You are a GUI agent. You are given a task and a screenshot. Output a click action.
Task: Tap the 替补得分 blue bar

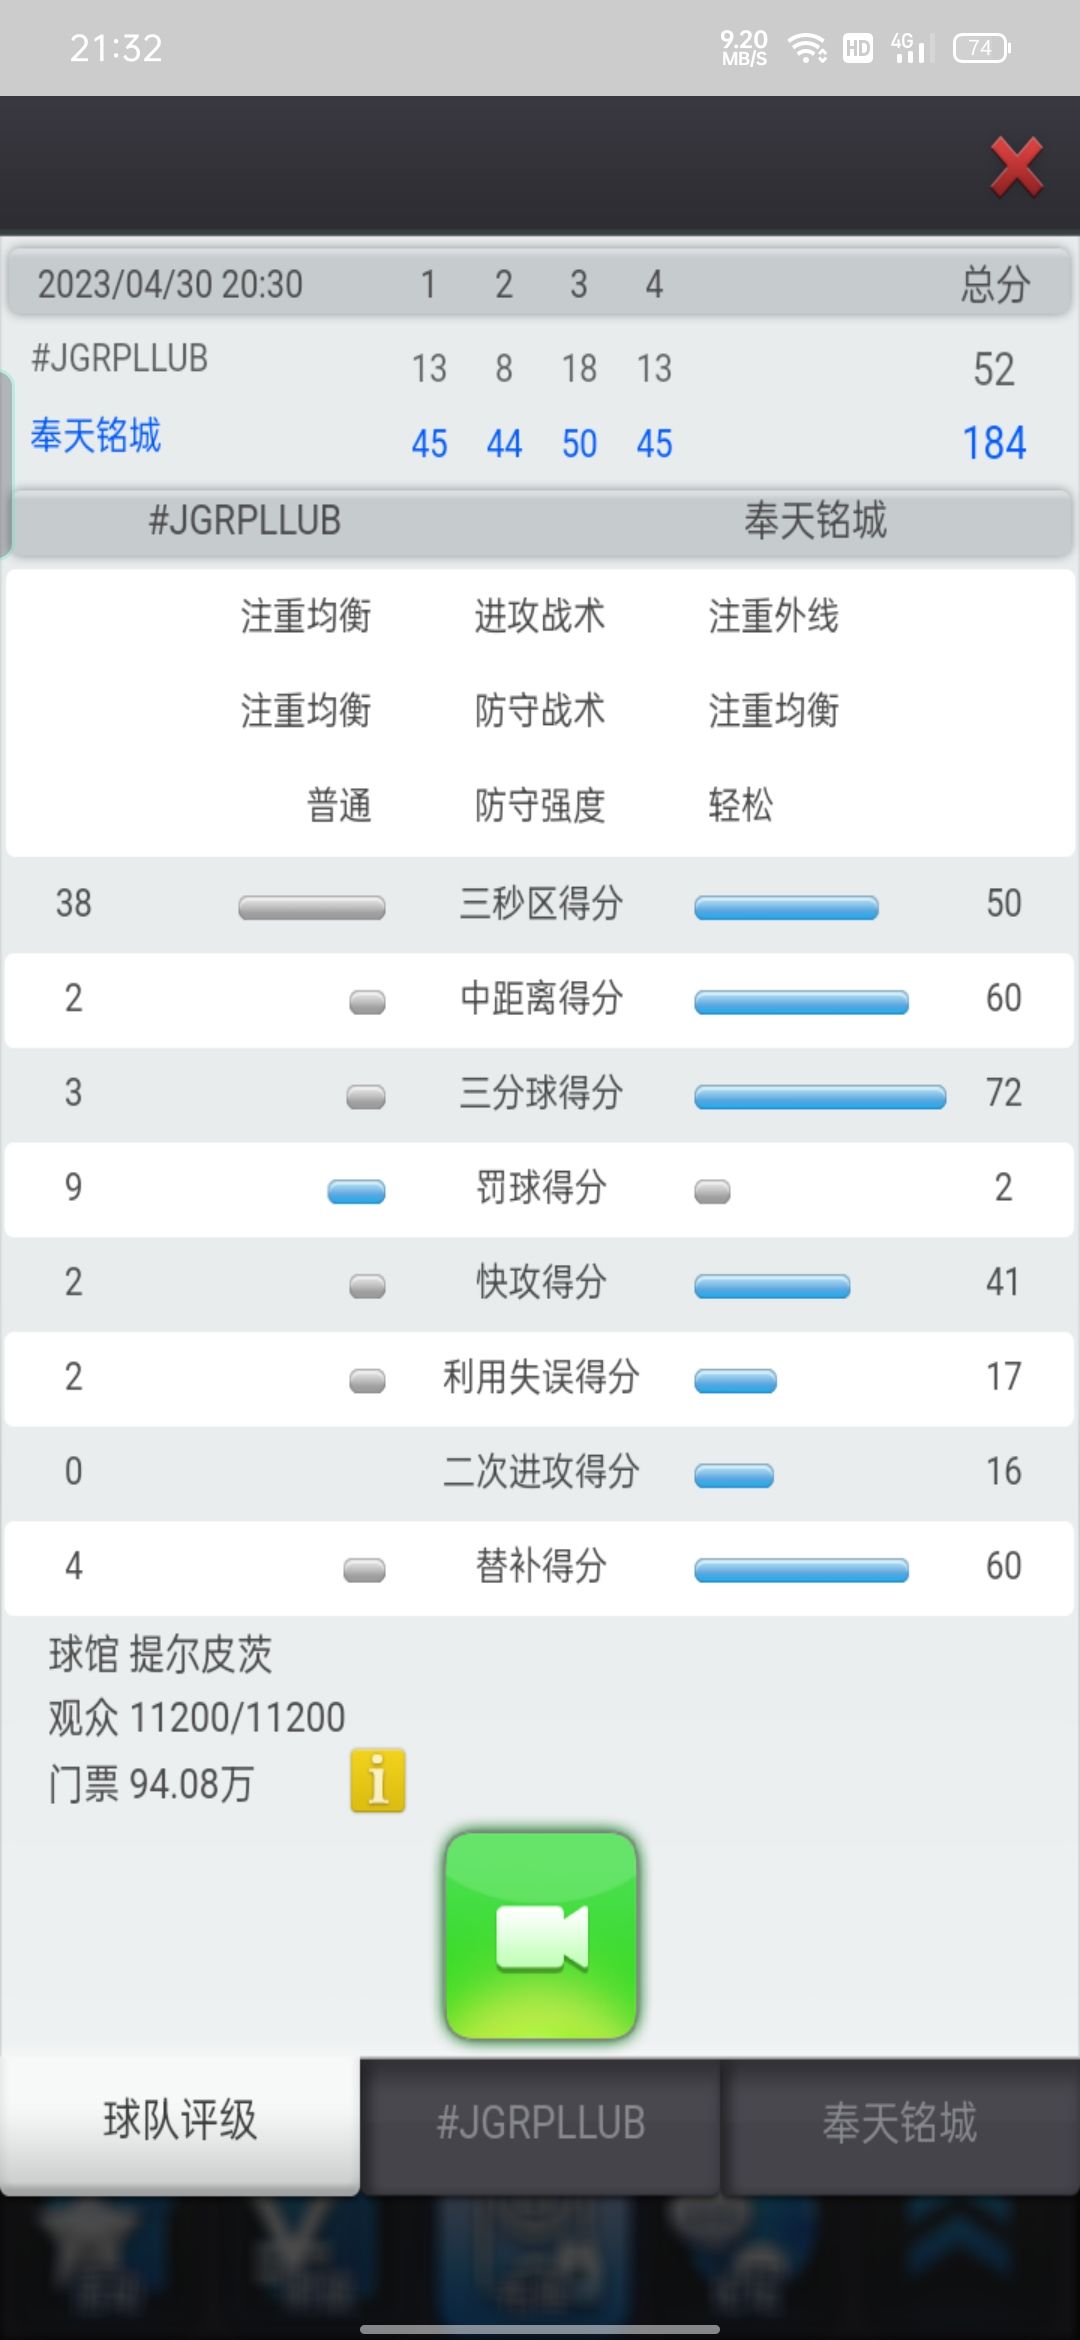[x=801, y=1570]
